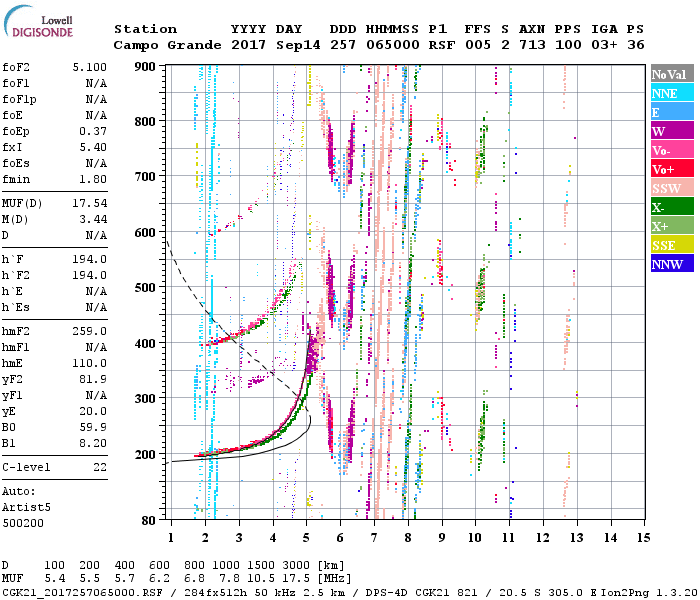Image resolution: width=700 pixels, height=600 pixels.
Task: Click the 900 km height axis label
Action: pyautogui.click(x=145, y=67)
